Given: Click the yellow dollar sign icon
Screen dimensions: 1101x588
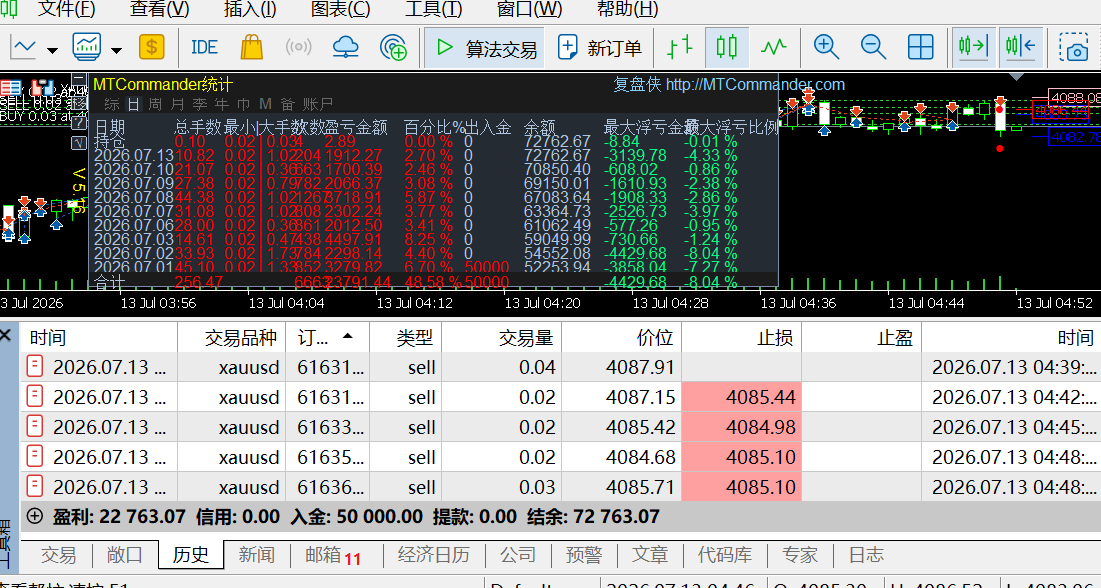Looking at the screenshot, I should [x=152, y=48].
